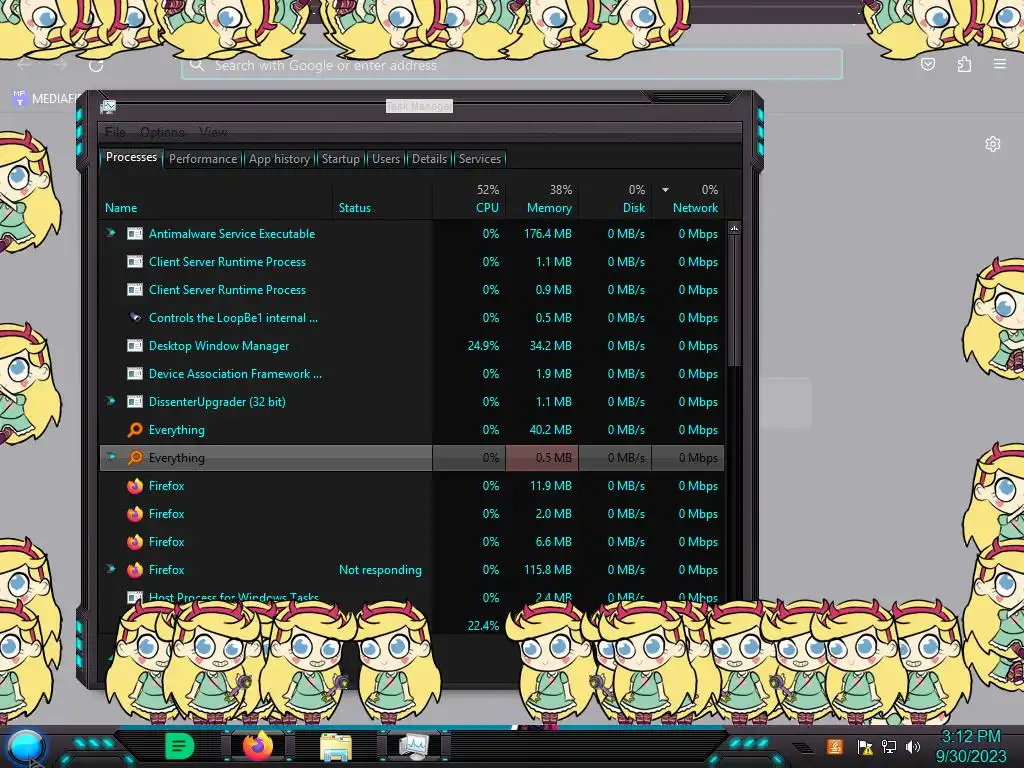Screen dimensions: 1024x768
Task: Click the Firefox icon using 11.9 MB
Action: click(135, 486)
